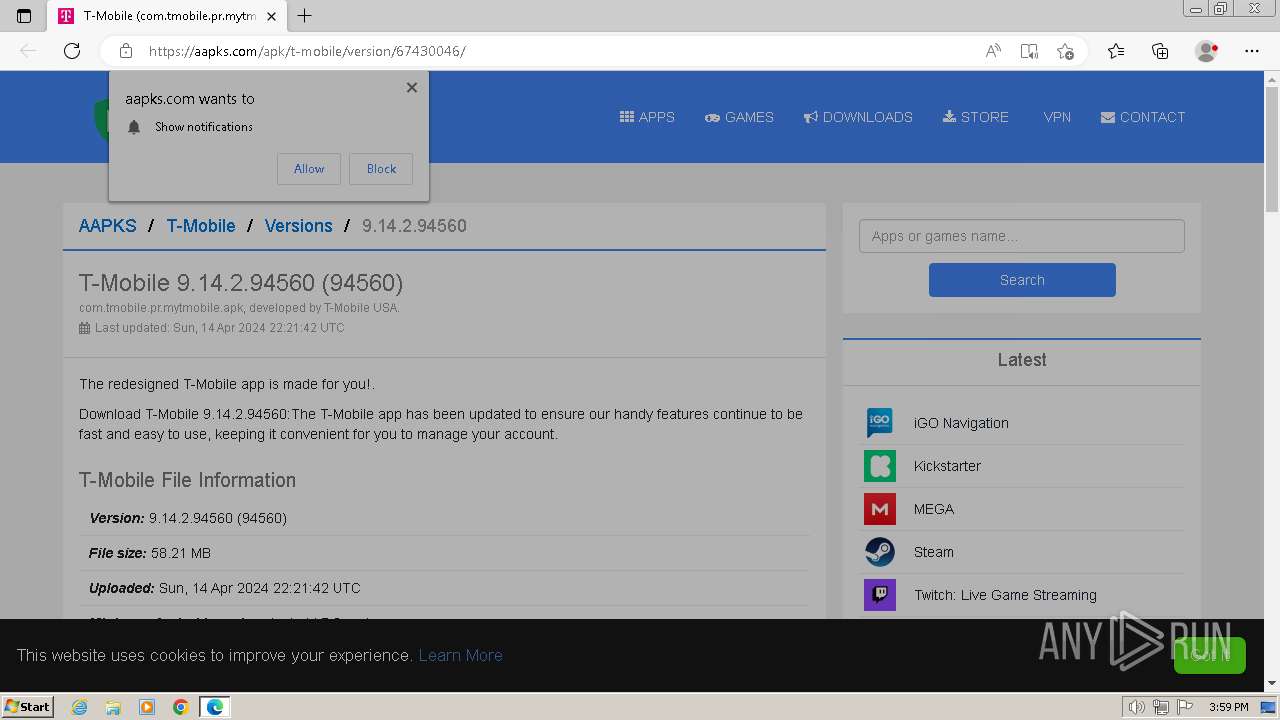1280x720 pixels.
Task: Open a new tab with plus icon
Action: (x=305, y=16)
